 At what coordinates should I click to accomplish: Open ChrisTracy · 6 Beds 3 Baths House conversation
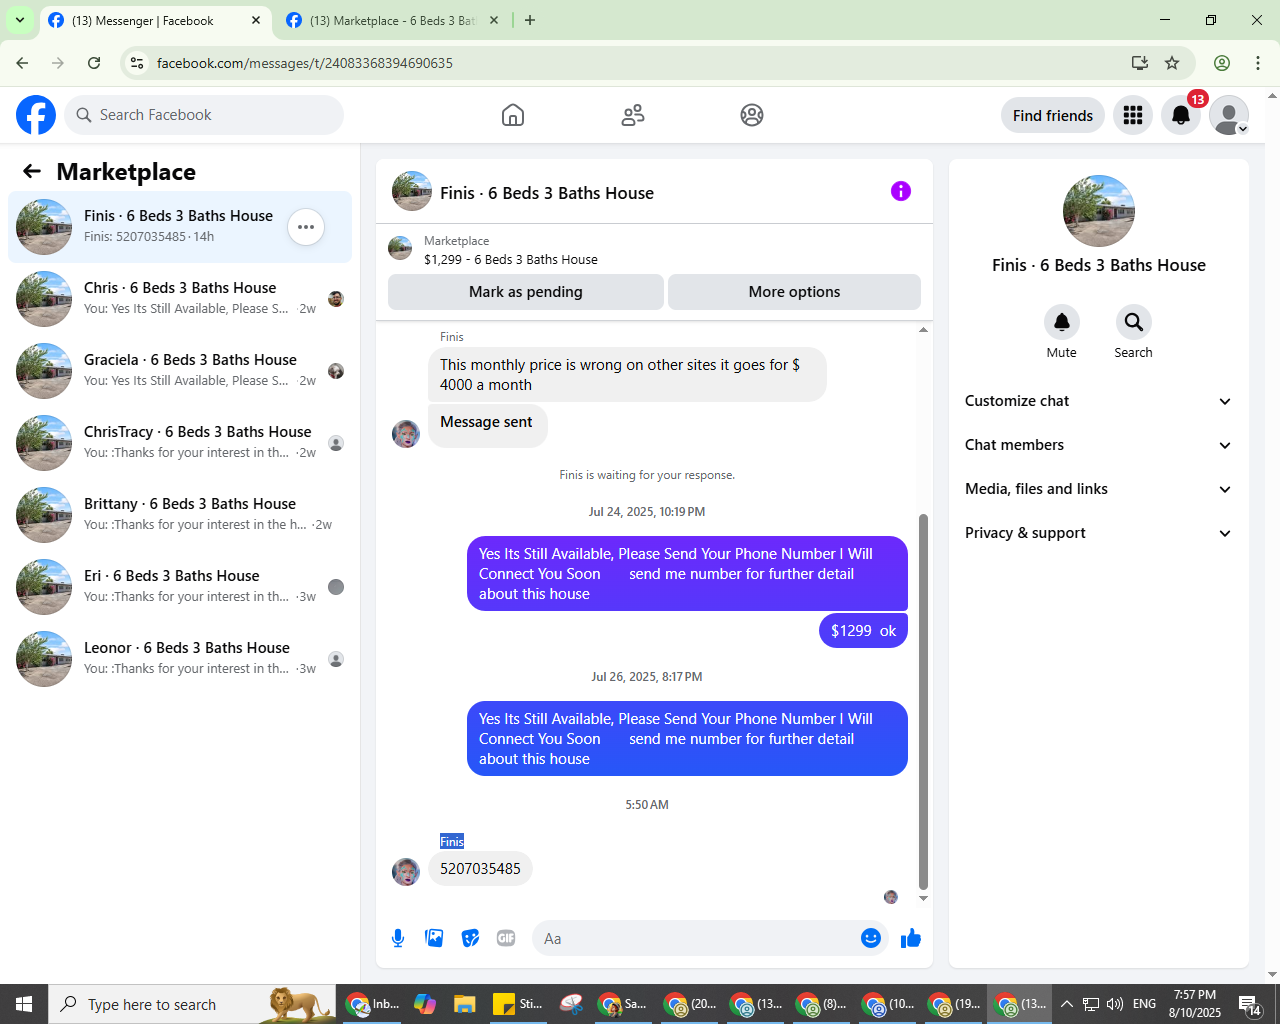click(x=180, y=443)
